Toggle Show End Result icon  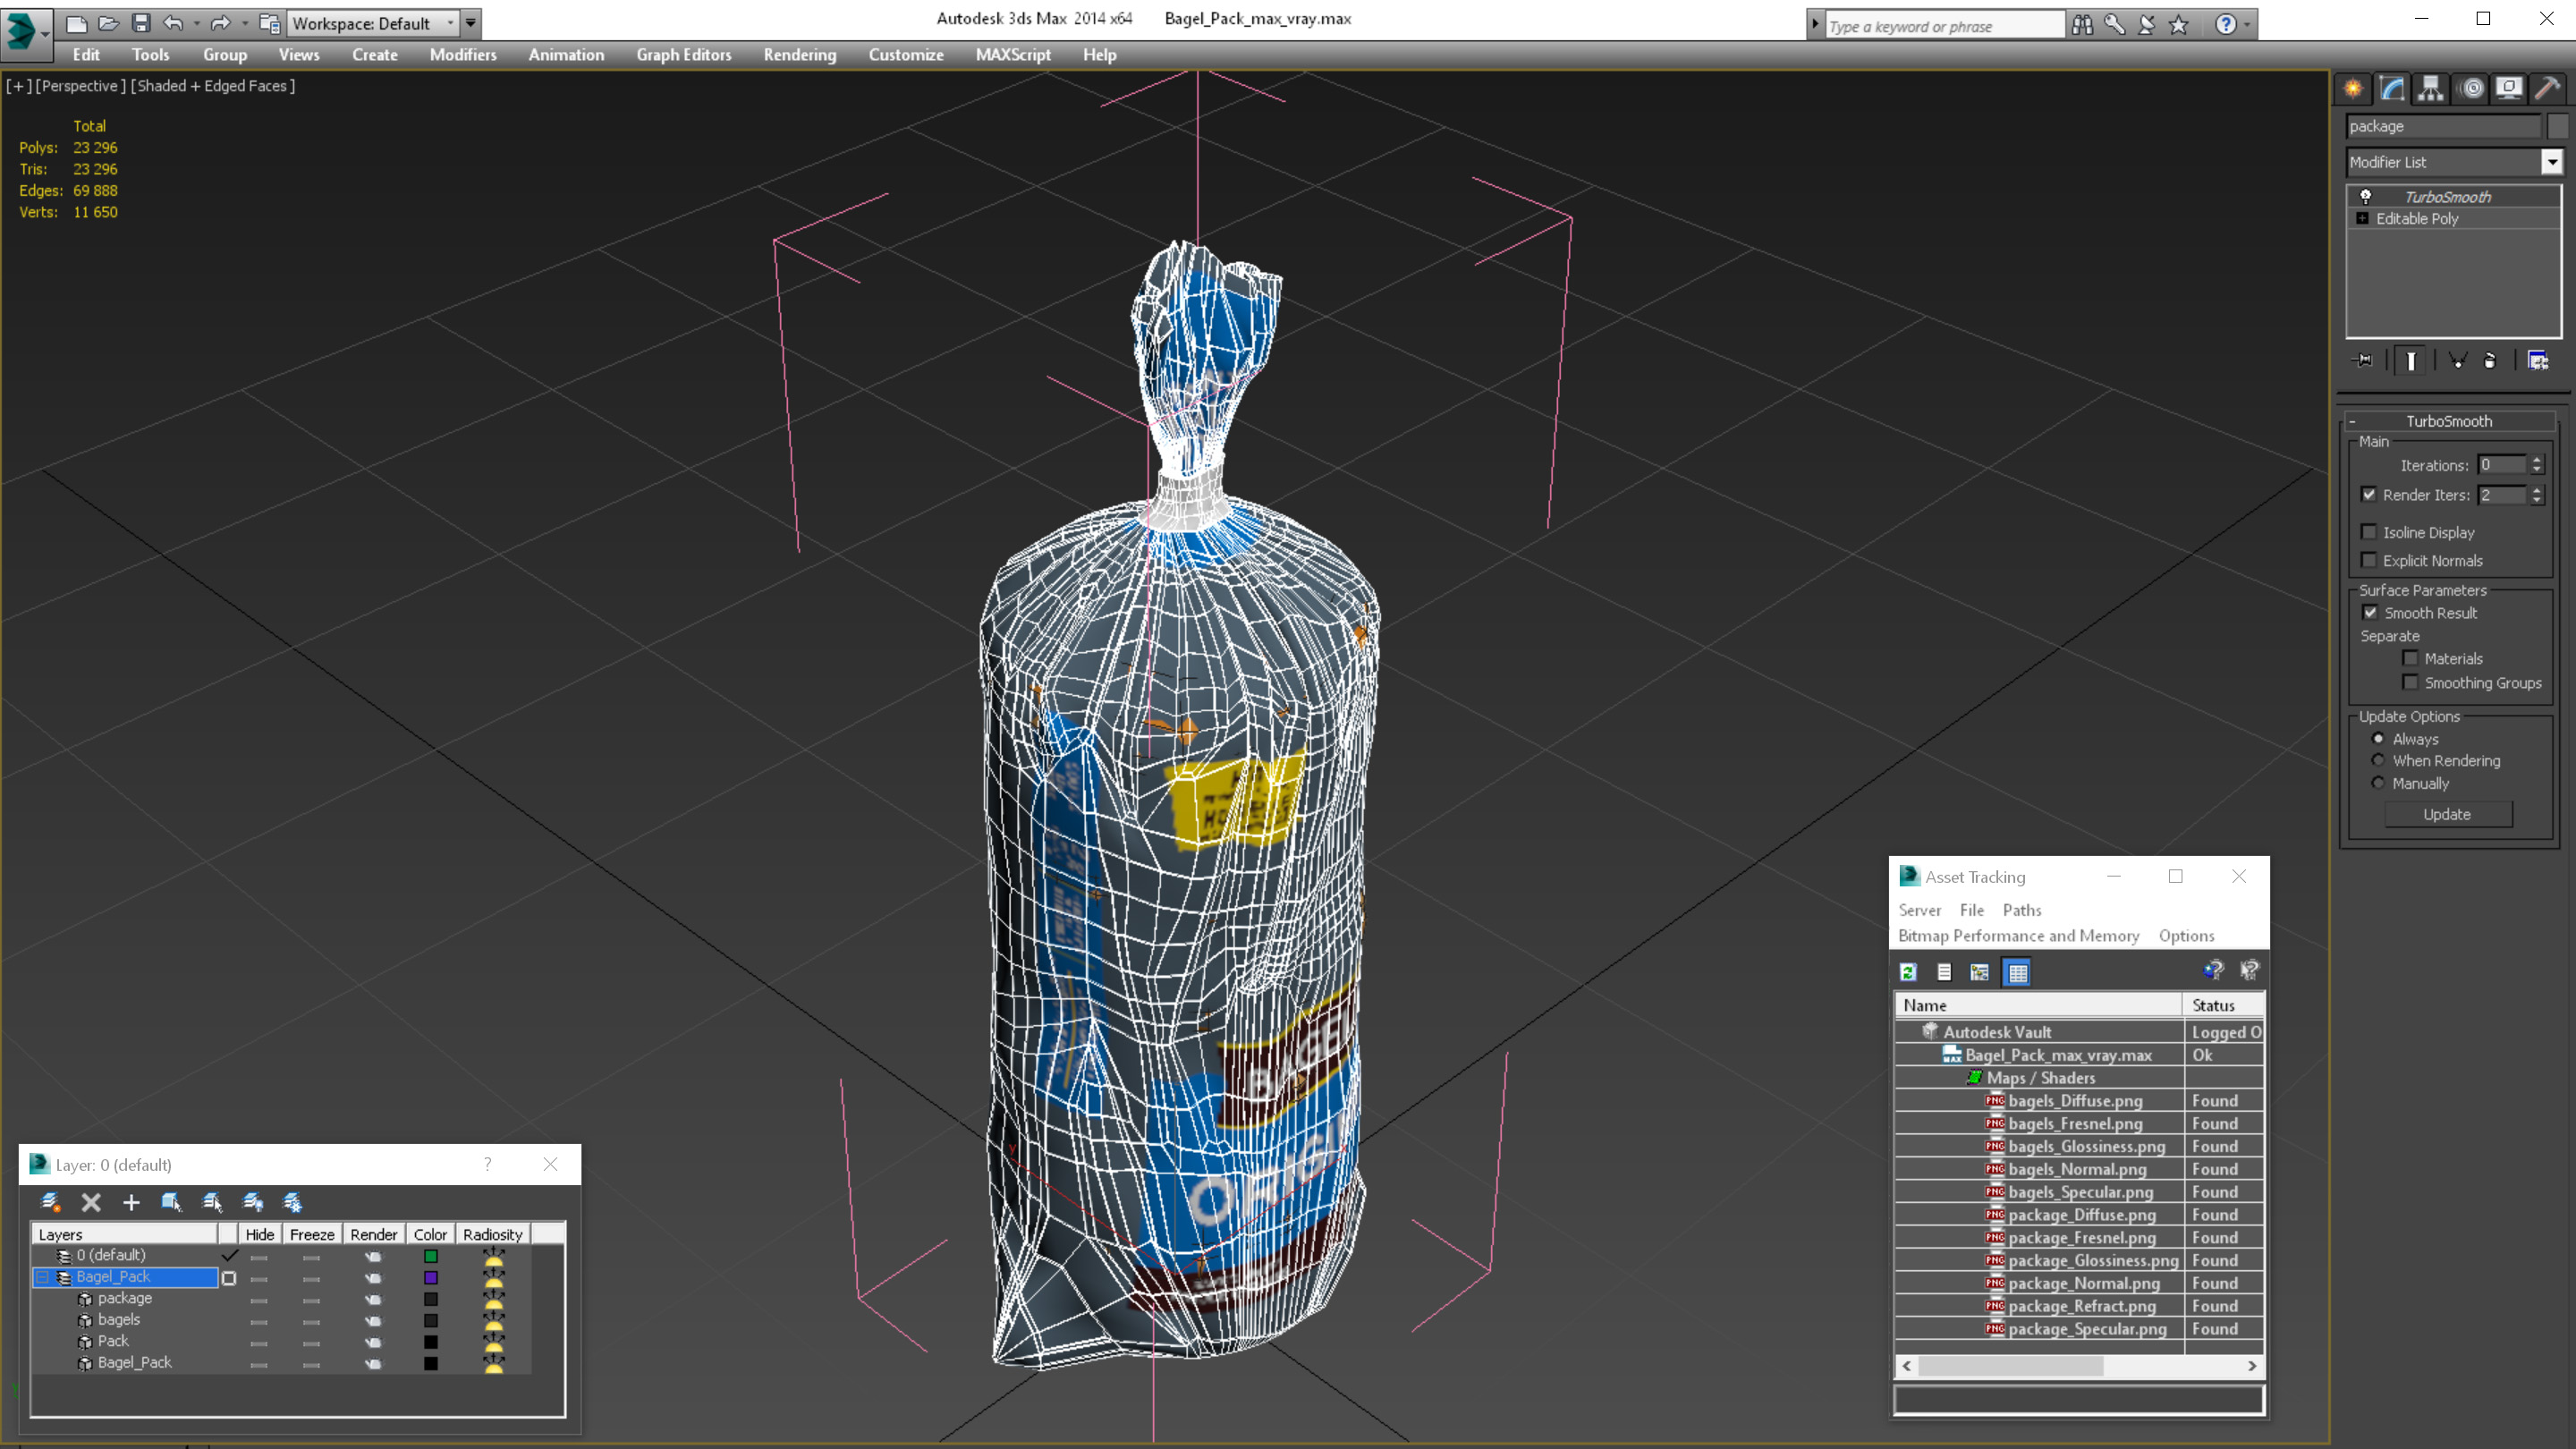tap(2411, 361)
